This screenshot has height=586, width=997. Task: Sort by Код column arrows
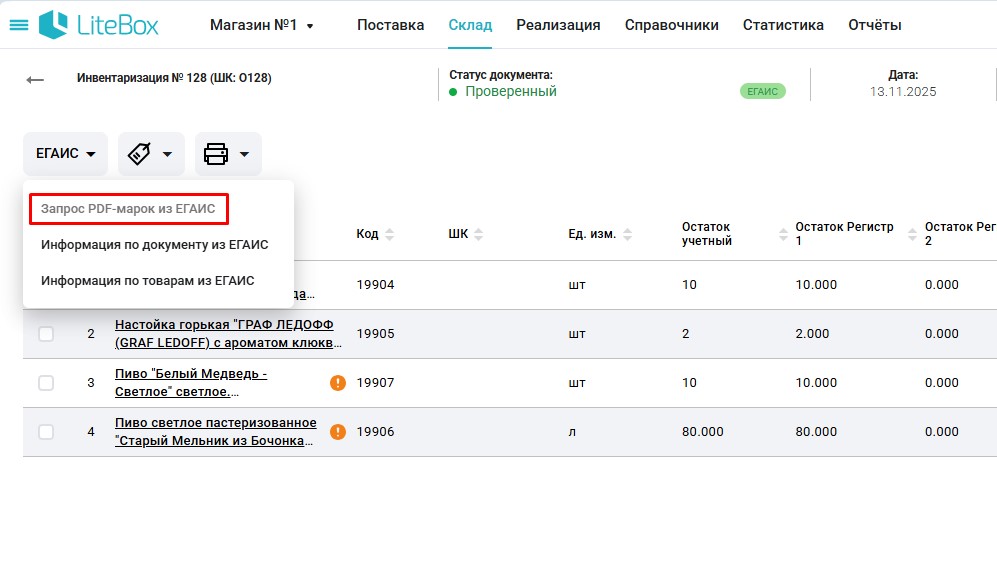tap(390, 234)
